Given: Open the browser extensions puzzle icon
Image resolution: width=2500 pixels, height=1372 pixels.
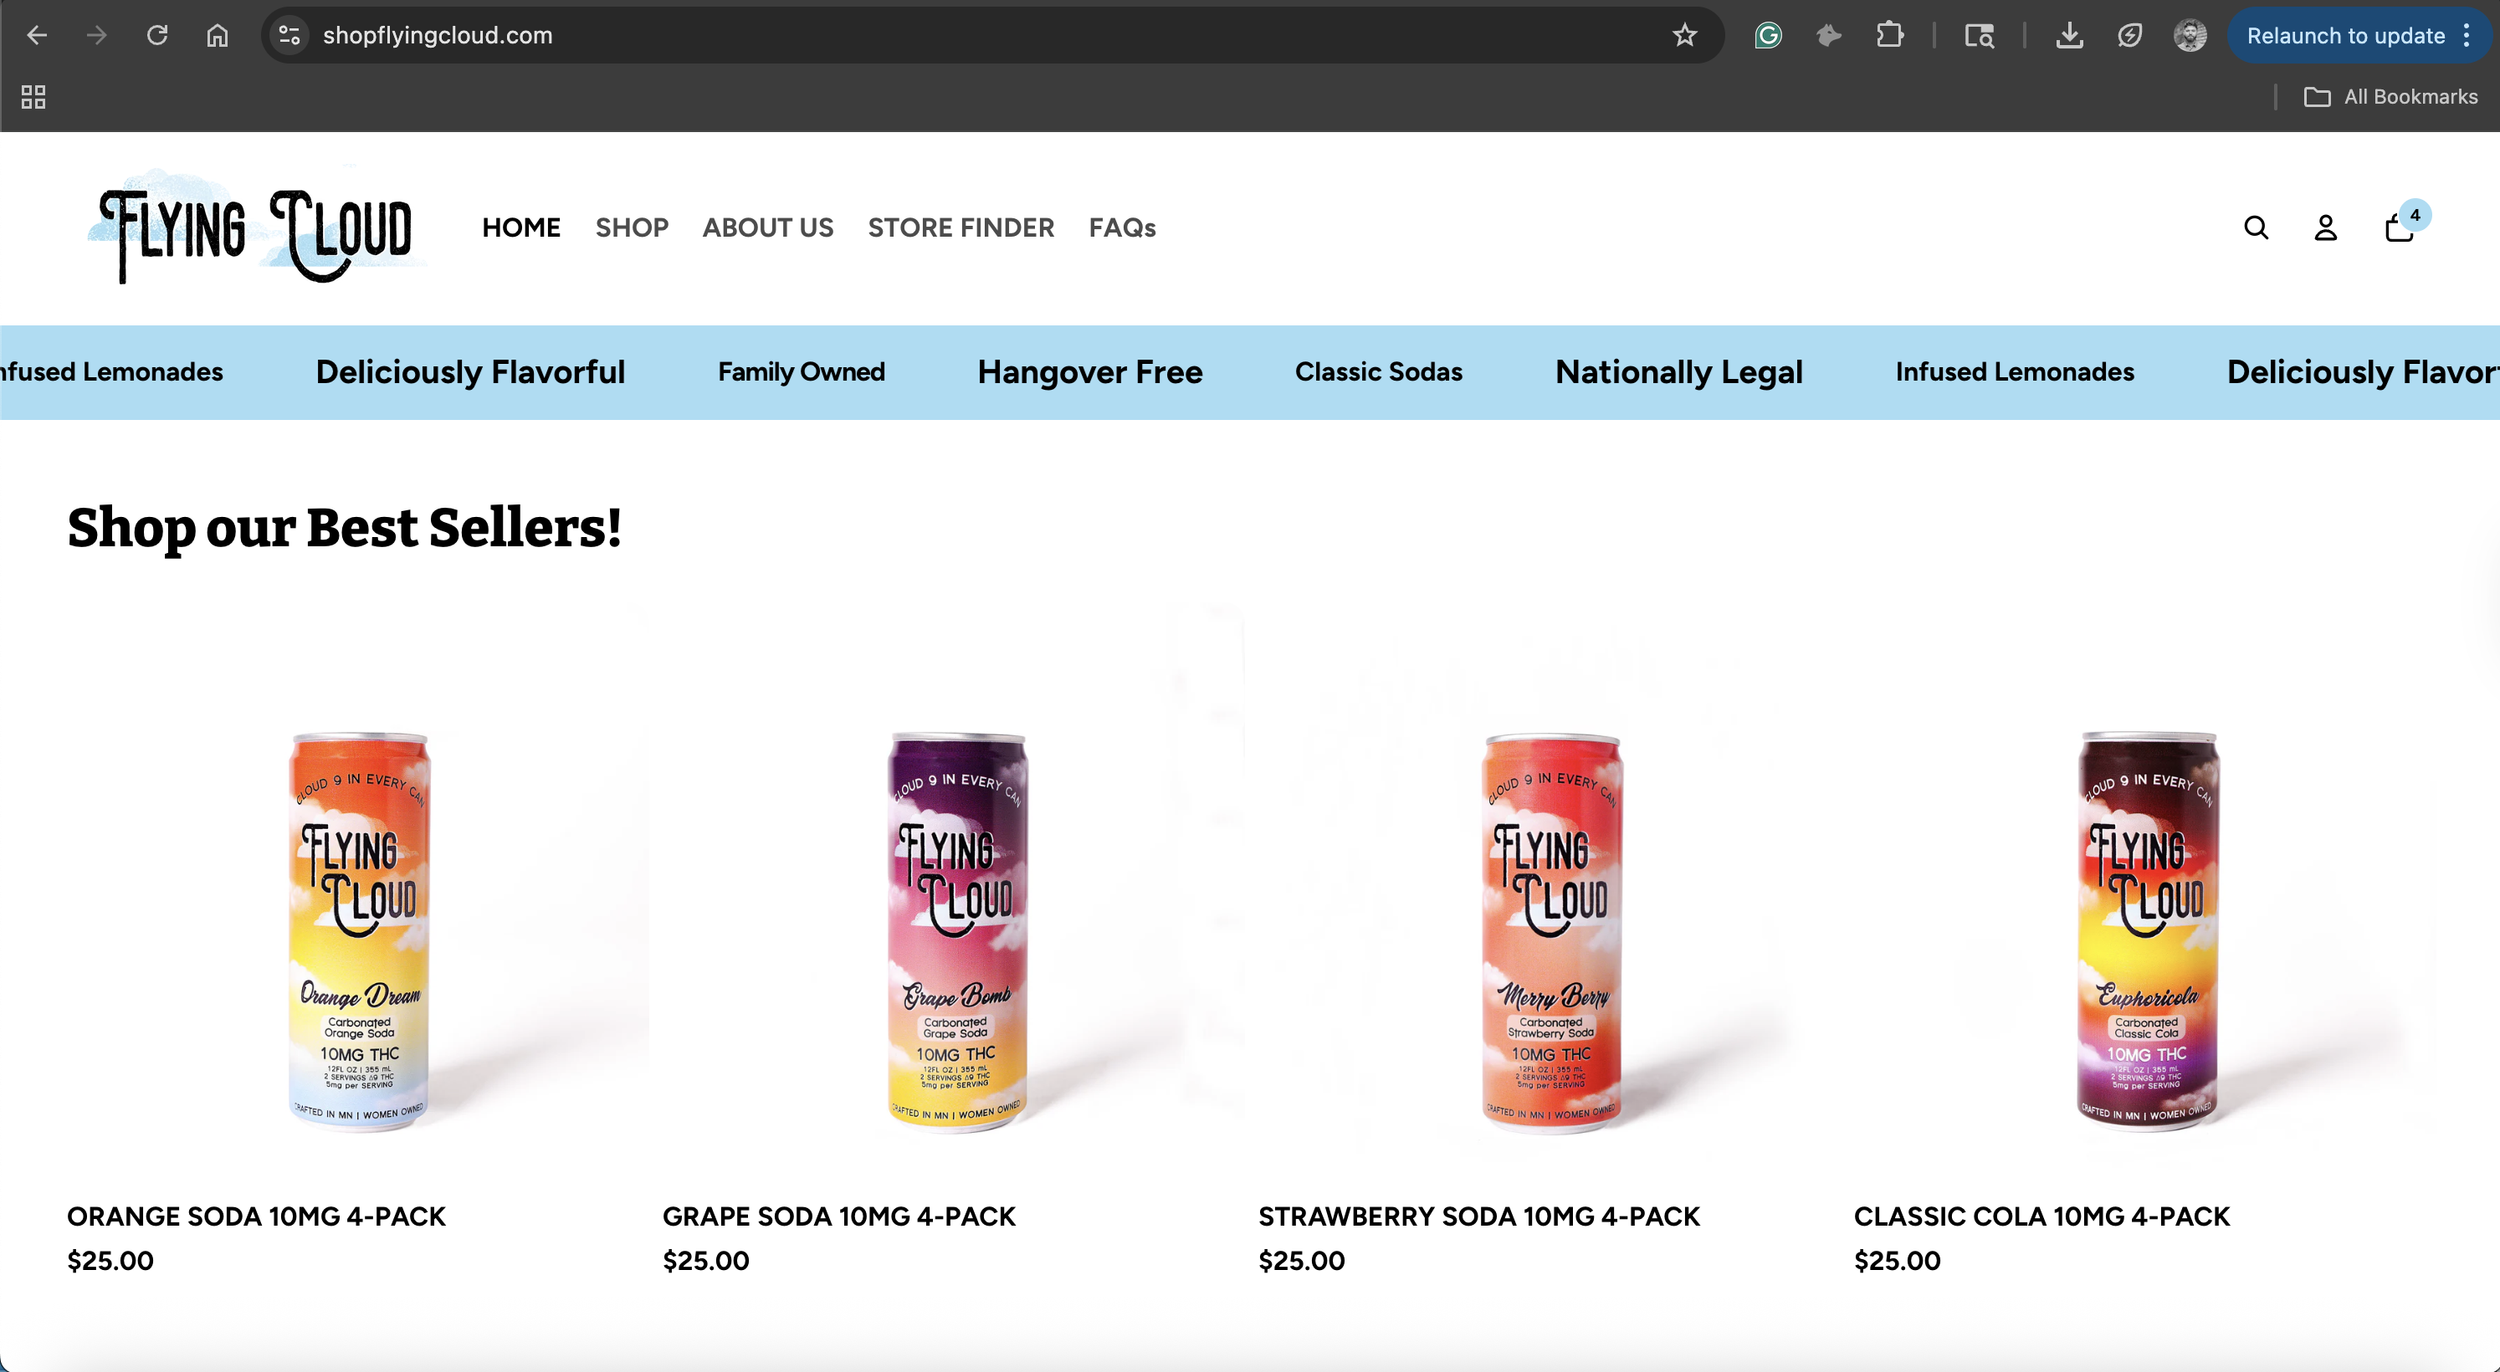Looking at the screenshot, I should [x=1890, y=36].
